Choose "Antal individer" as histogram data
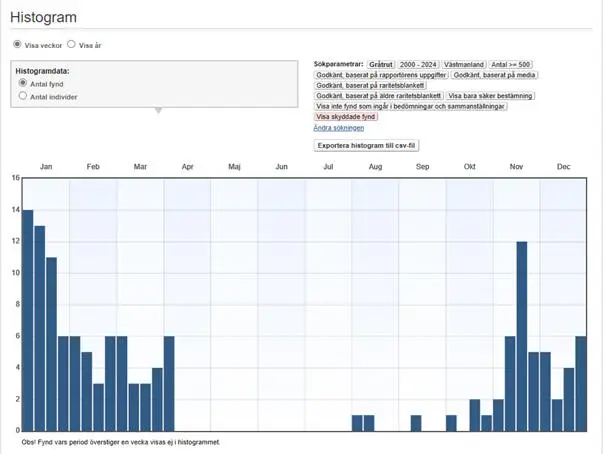The width and height of the screenshot is (603, 454). tap(23, 97)
